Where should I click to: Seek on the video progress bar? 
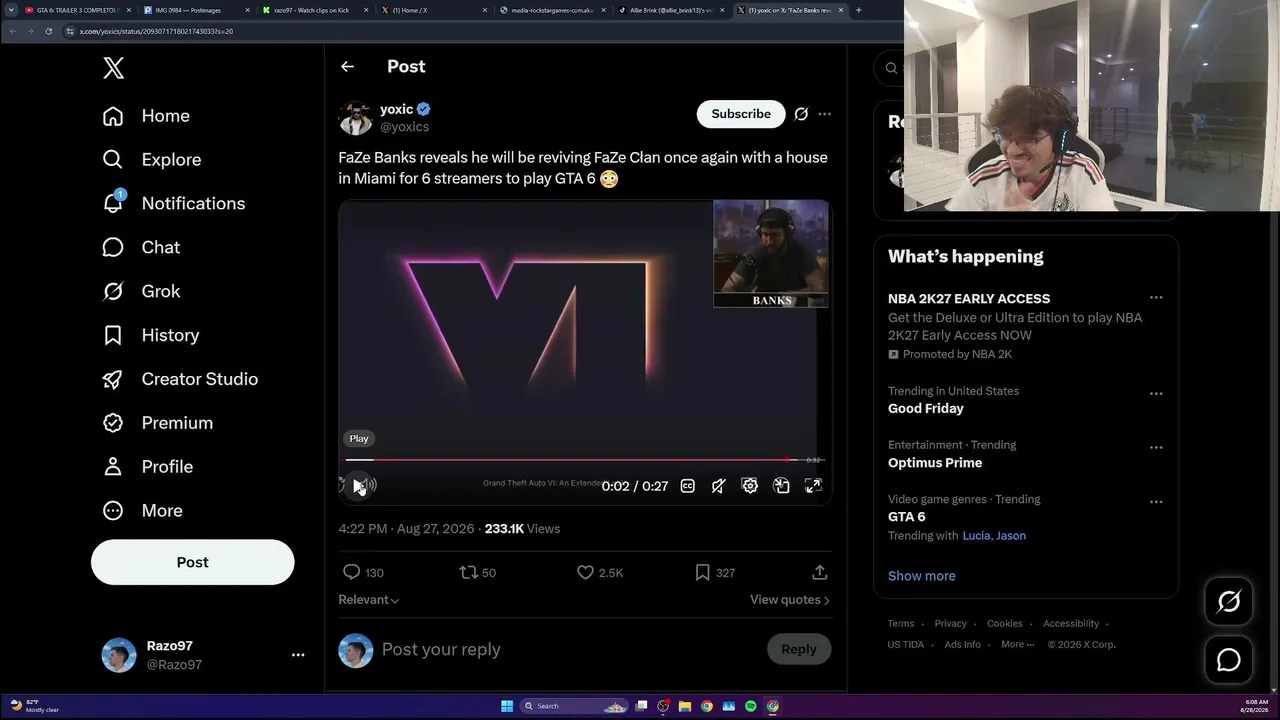click(x=585, y=460)
